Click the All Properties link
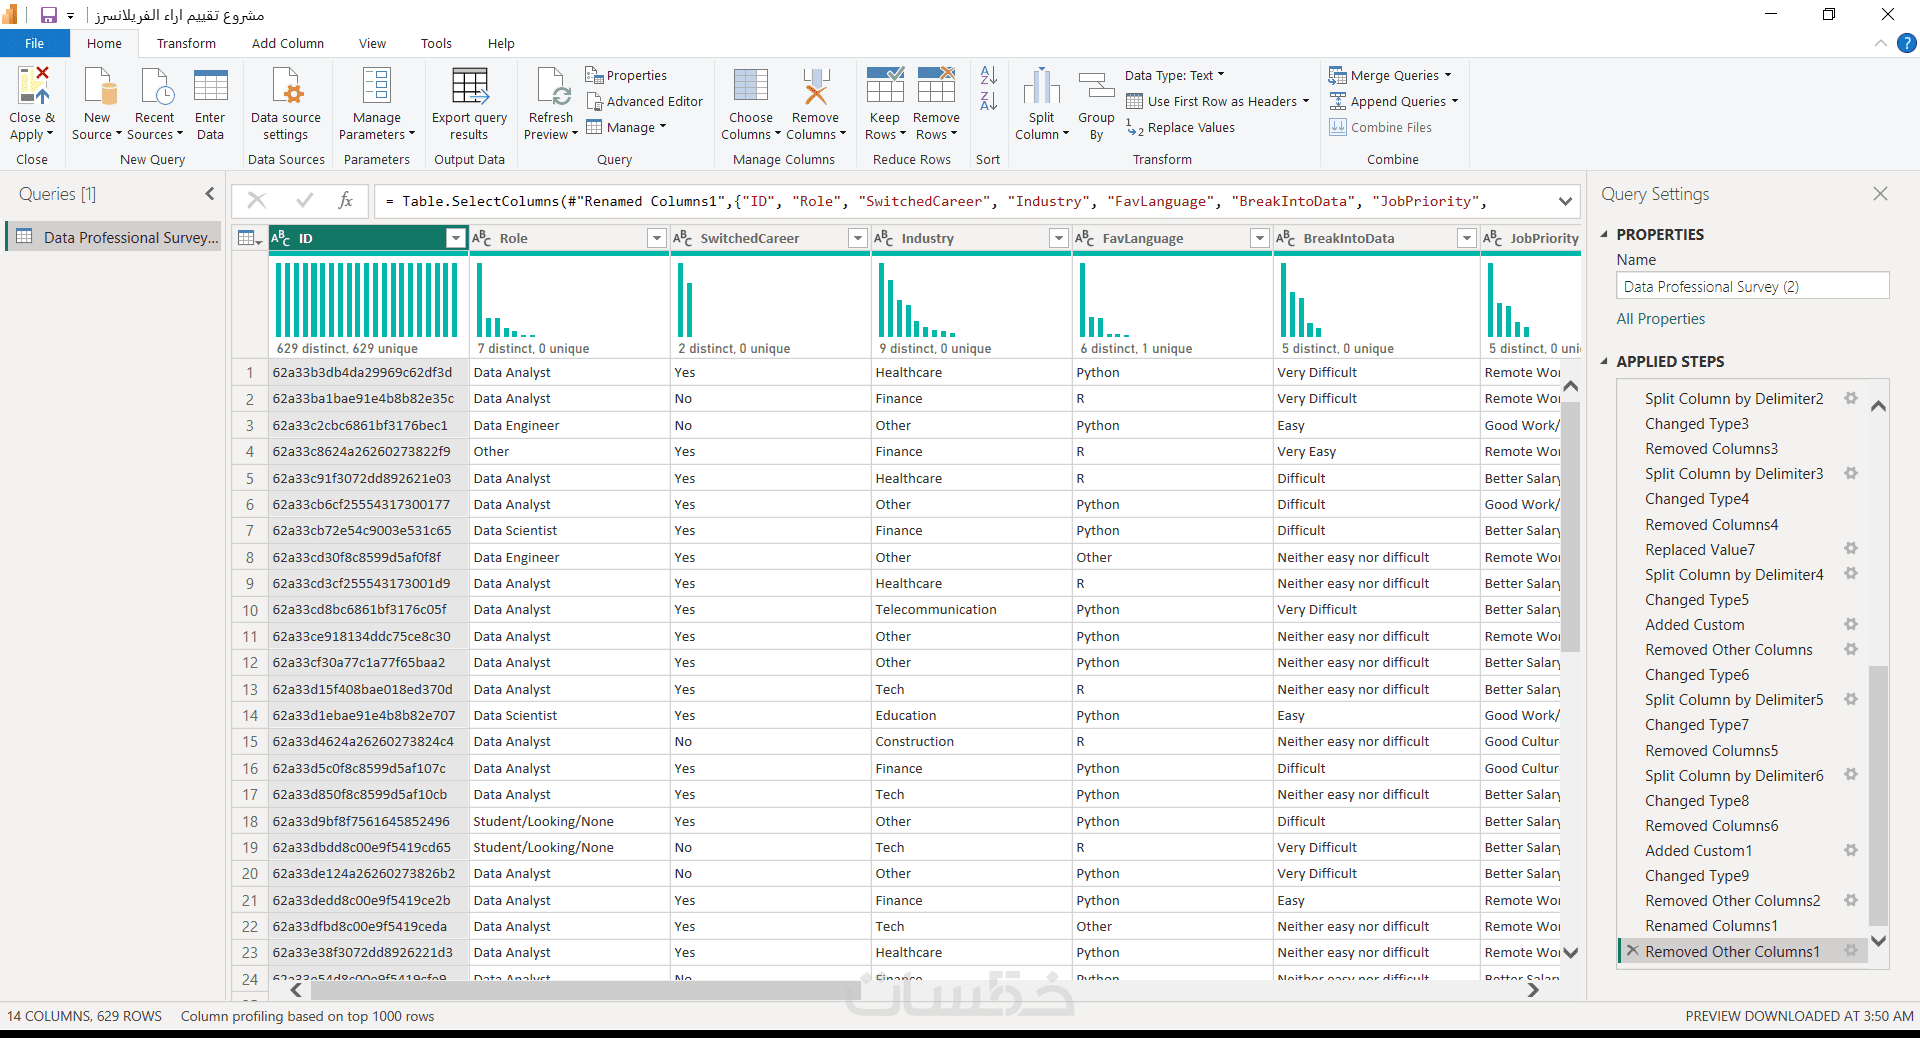The width and height of the screenshot is (1920, 1038). point(1660,319)
